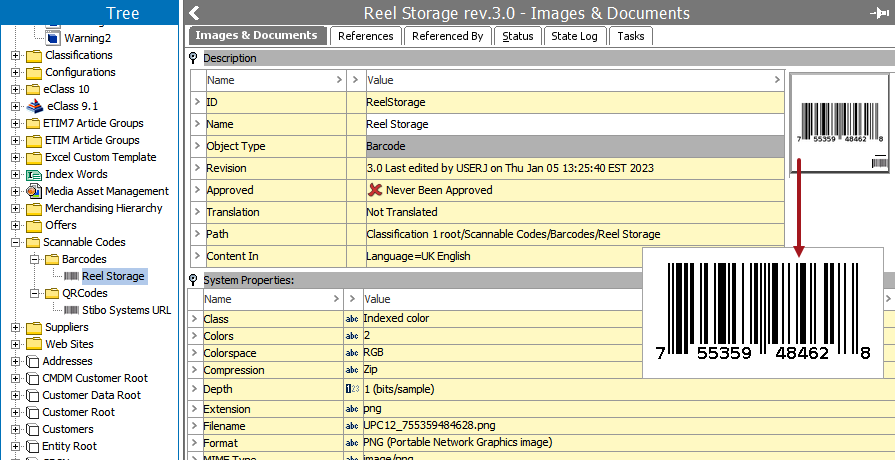Collapse the Description section pin toggle
This screenshot has width=895, height=460.
194,58
